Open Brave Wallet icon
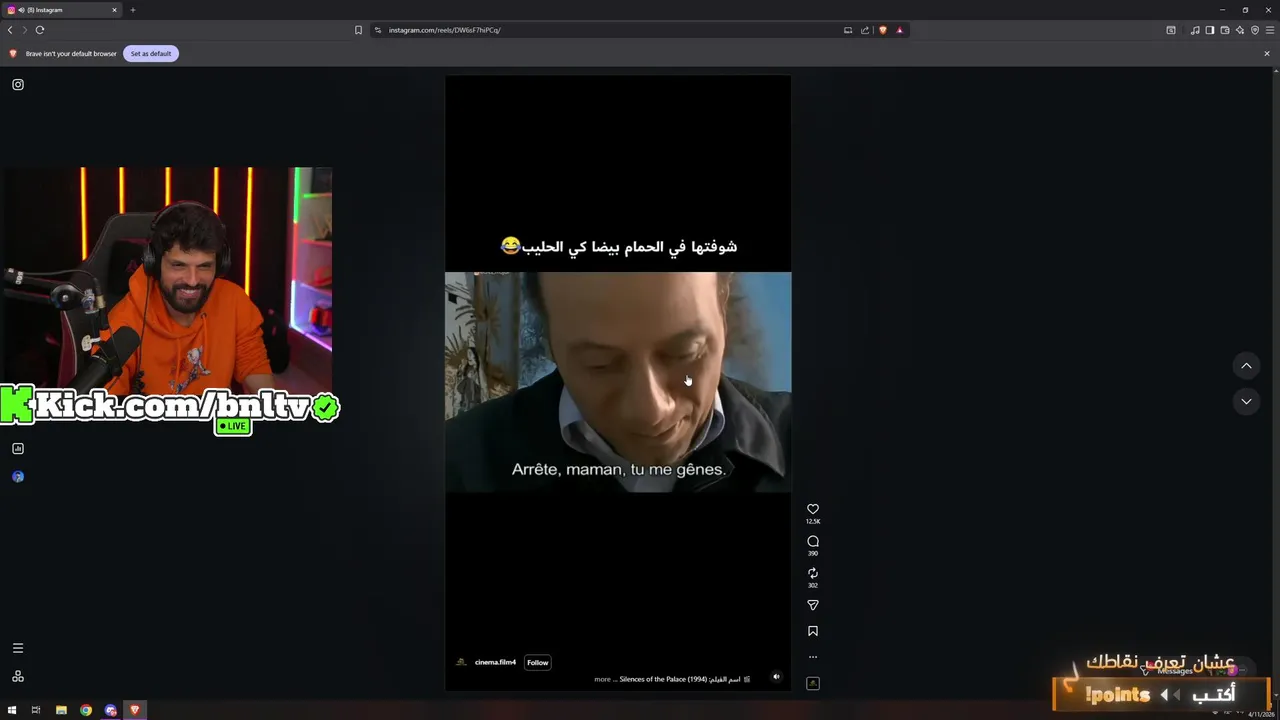Screen dimensions: 1280x720 click(1225, 30)
